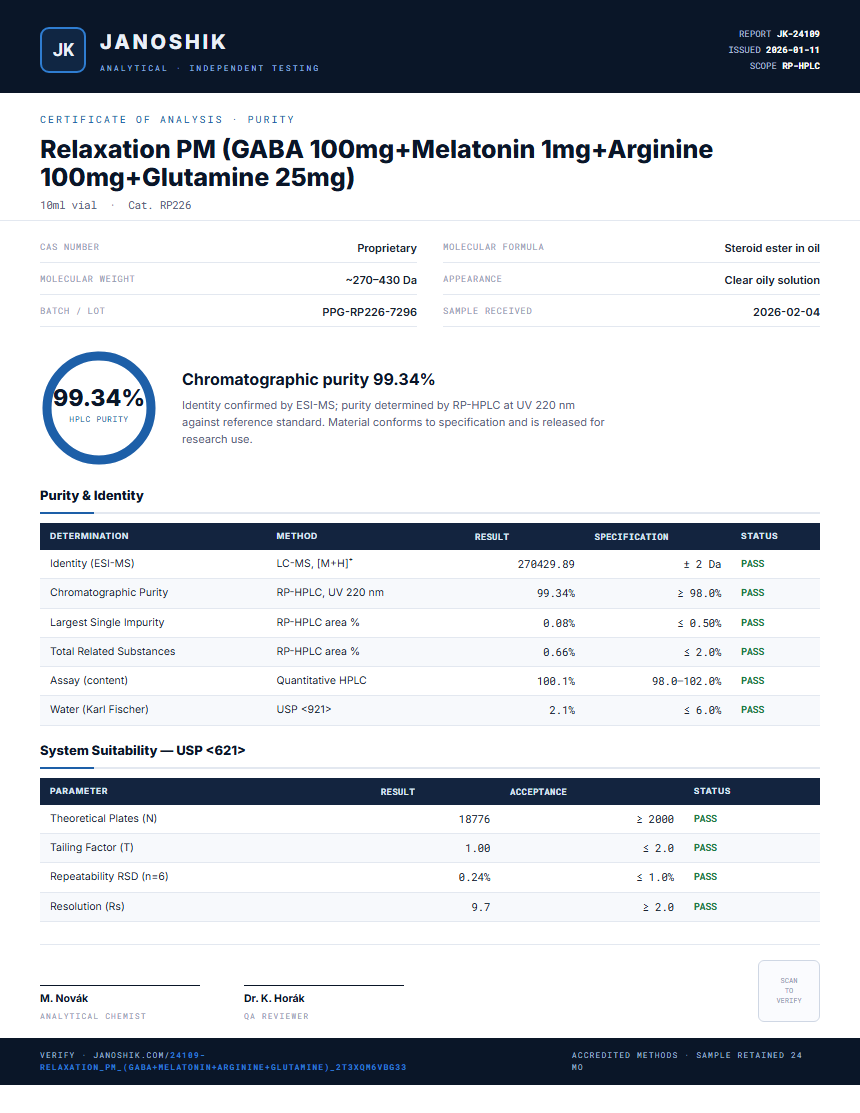Screen dimensions: 860x1113
Task: Click reviewer name Dr. K. Horák
Action: [x=274, y=998]
